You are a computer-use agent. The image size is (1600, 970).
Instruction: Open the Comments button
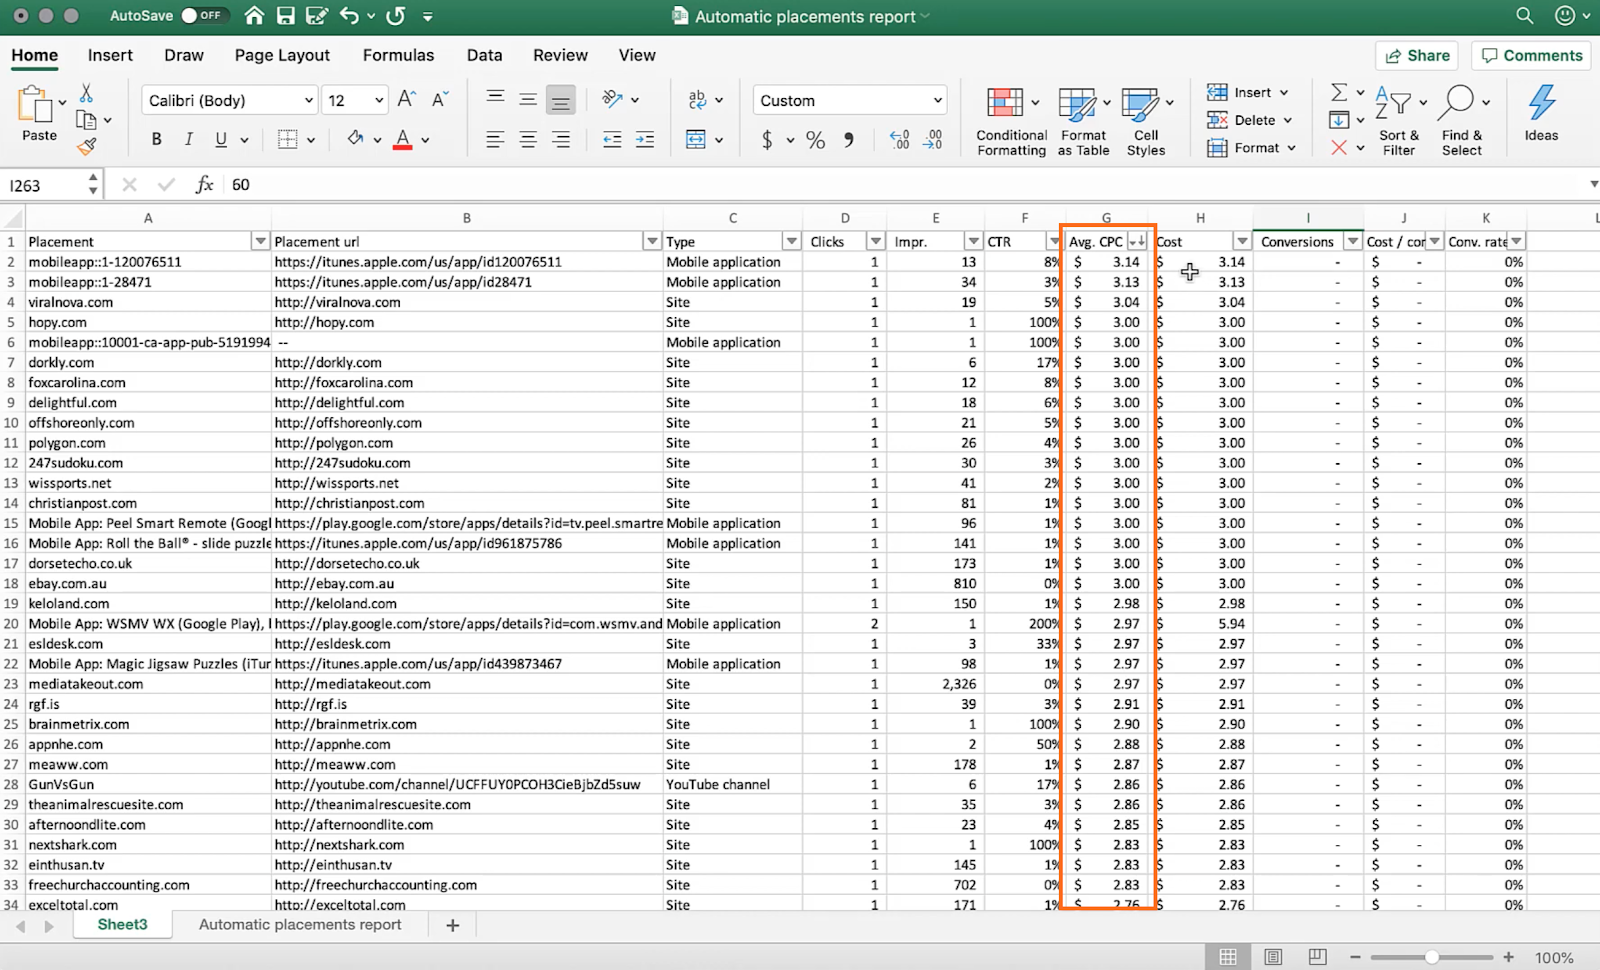1532,56
